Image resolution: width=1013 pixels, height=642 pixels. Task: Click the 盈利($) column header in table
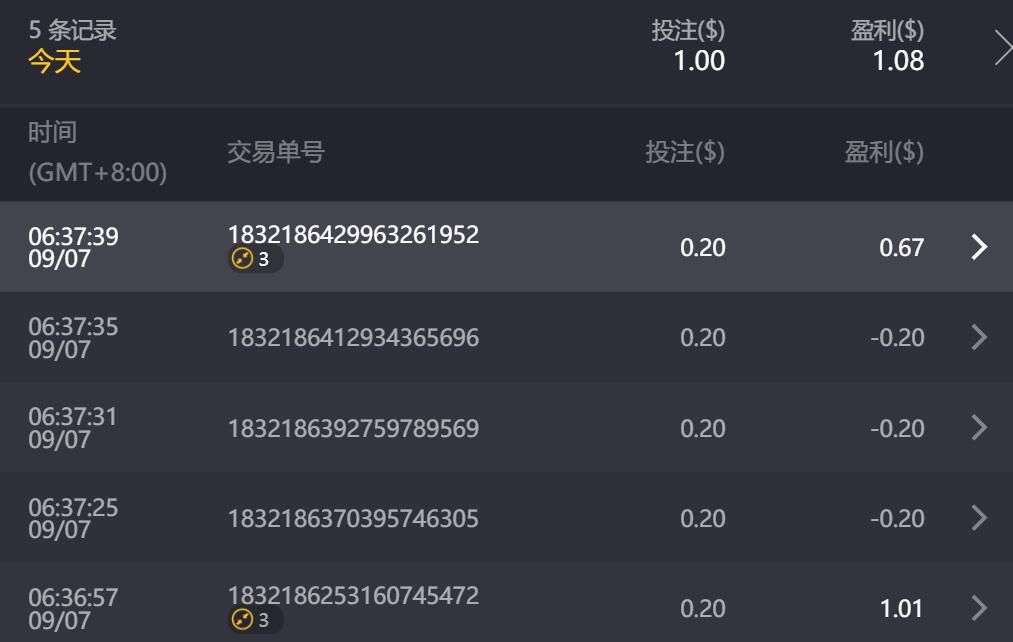[x=884, y=152]
